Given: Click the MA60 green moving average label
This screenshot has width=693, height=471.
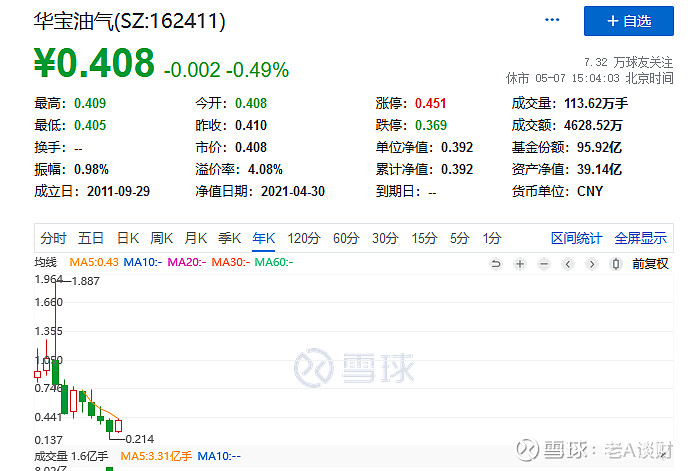Looking at the screenshot, I should pyautogui.click(x=274, y=262).
